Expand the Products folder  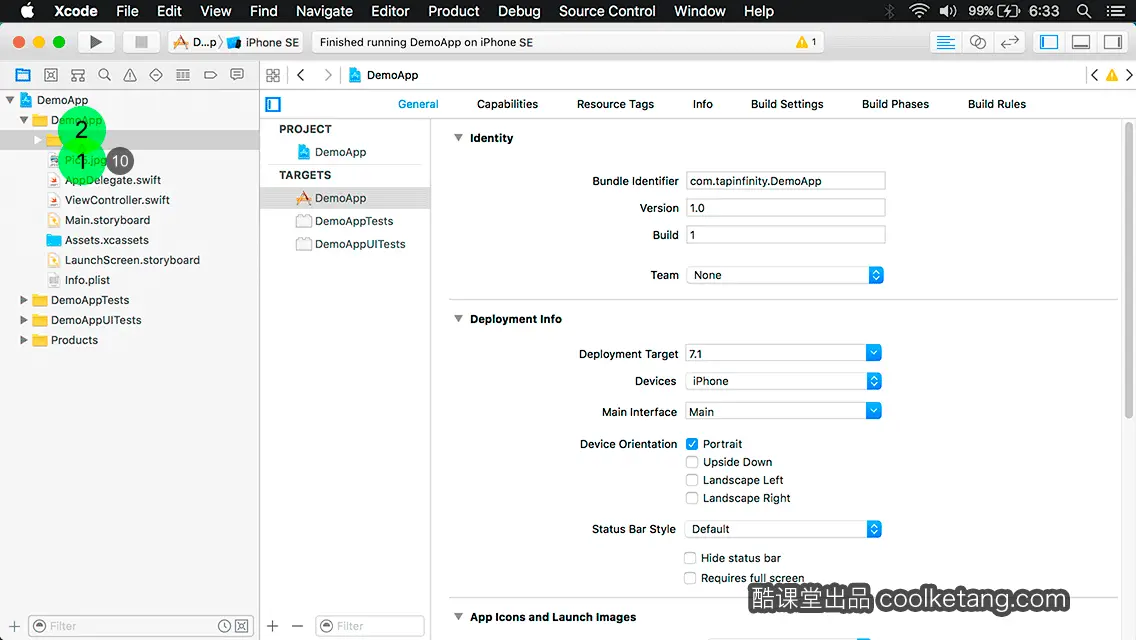pyautogui.click(x=24, y=339)
